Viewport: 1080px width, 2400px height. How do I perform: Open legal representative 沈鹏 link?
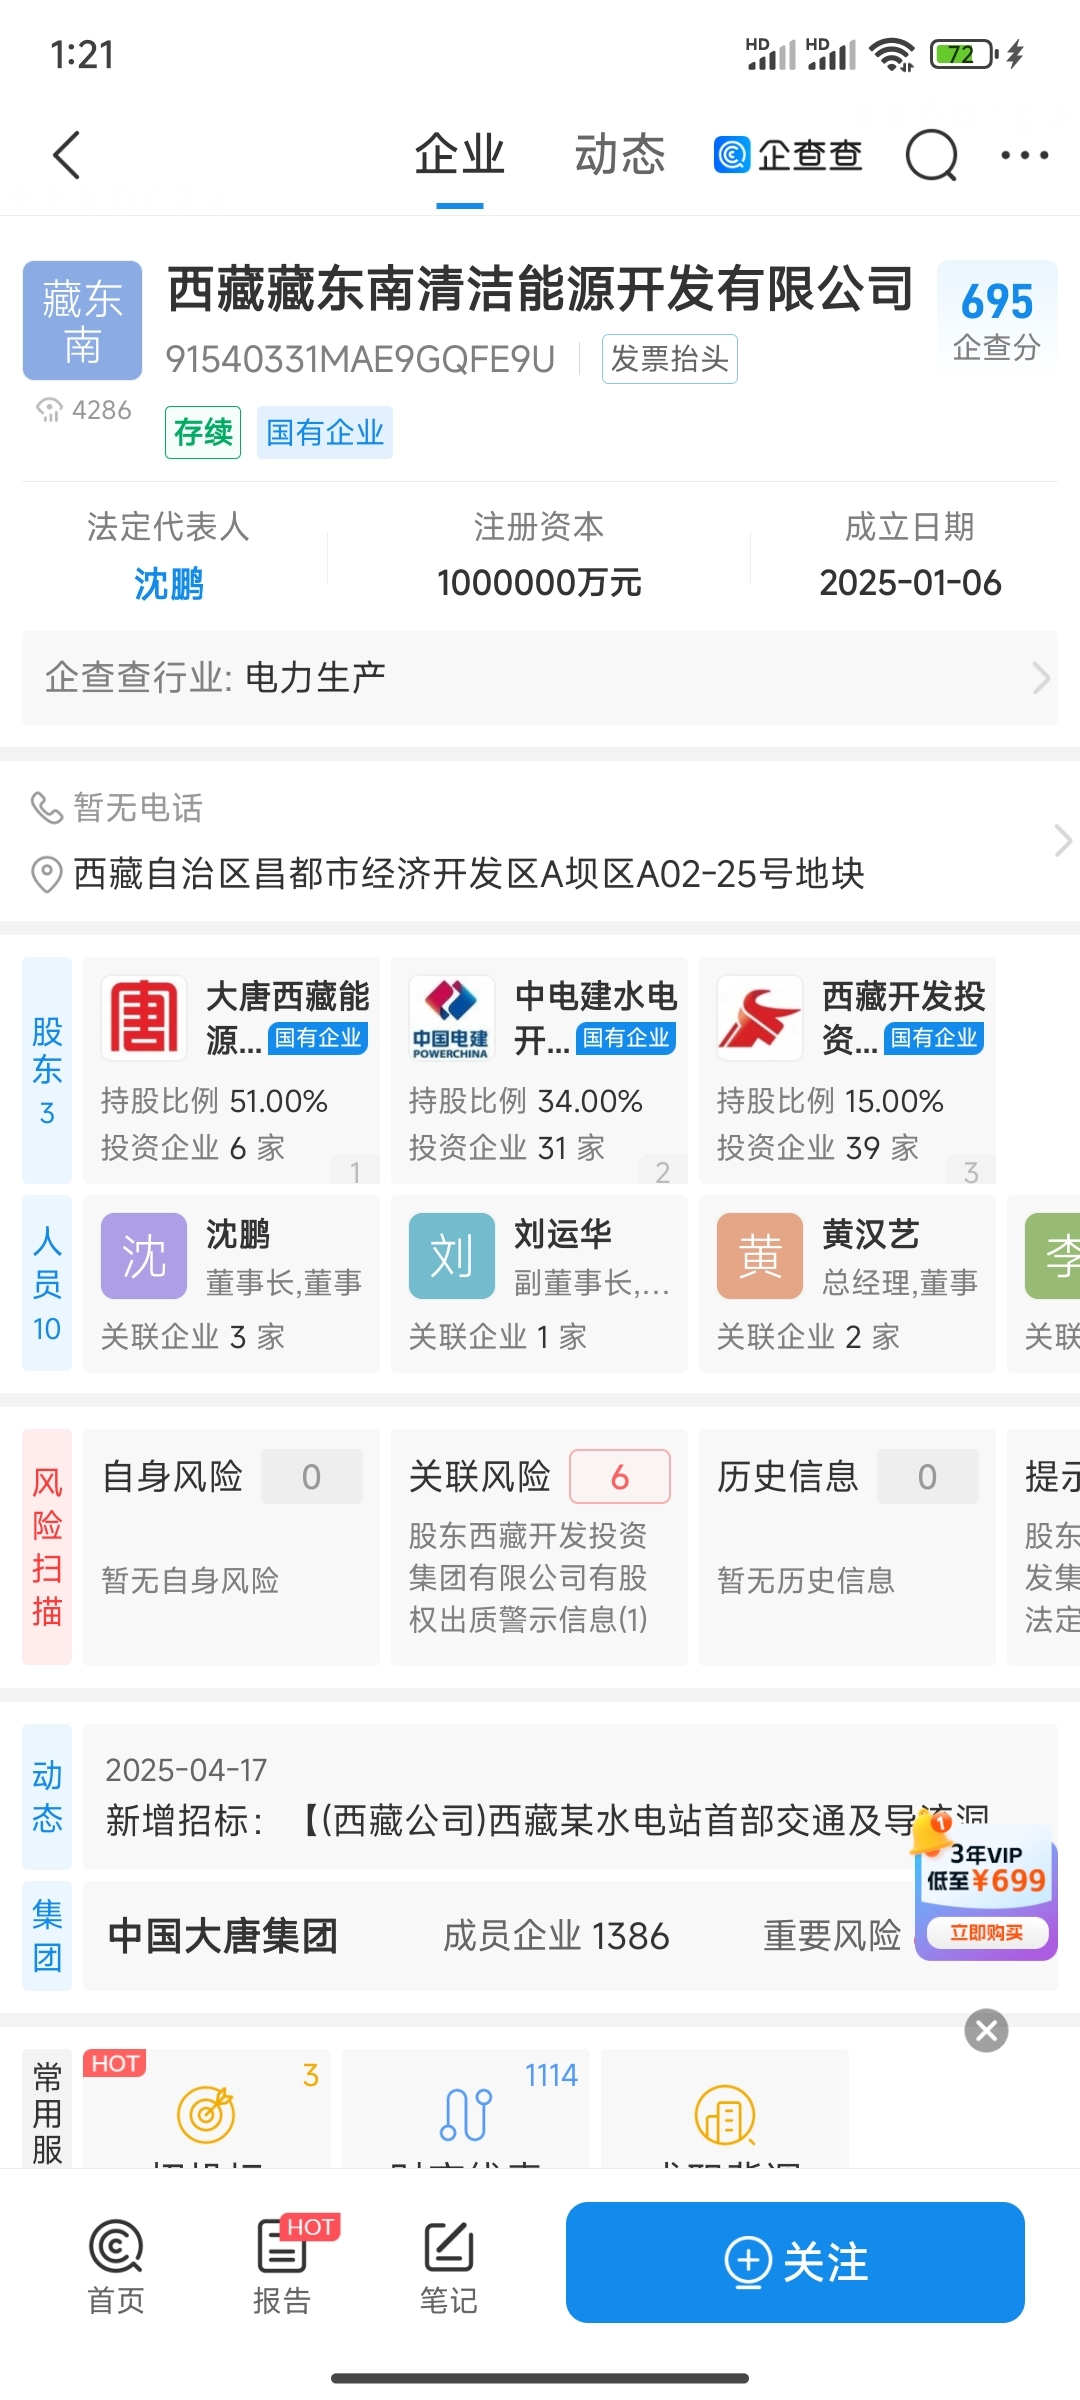point(168,583)
